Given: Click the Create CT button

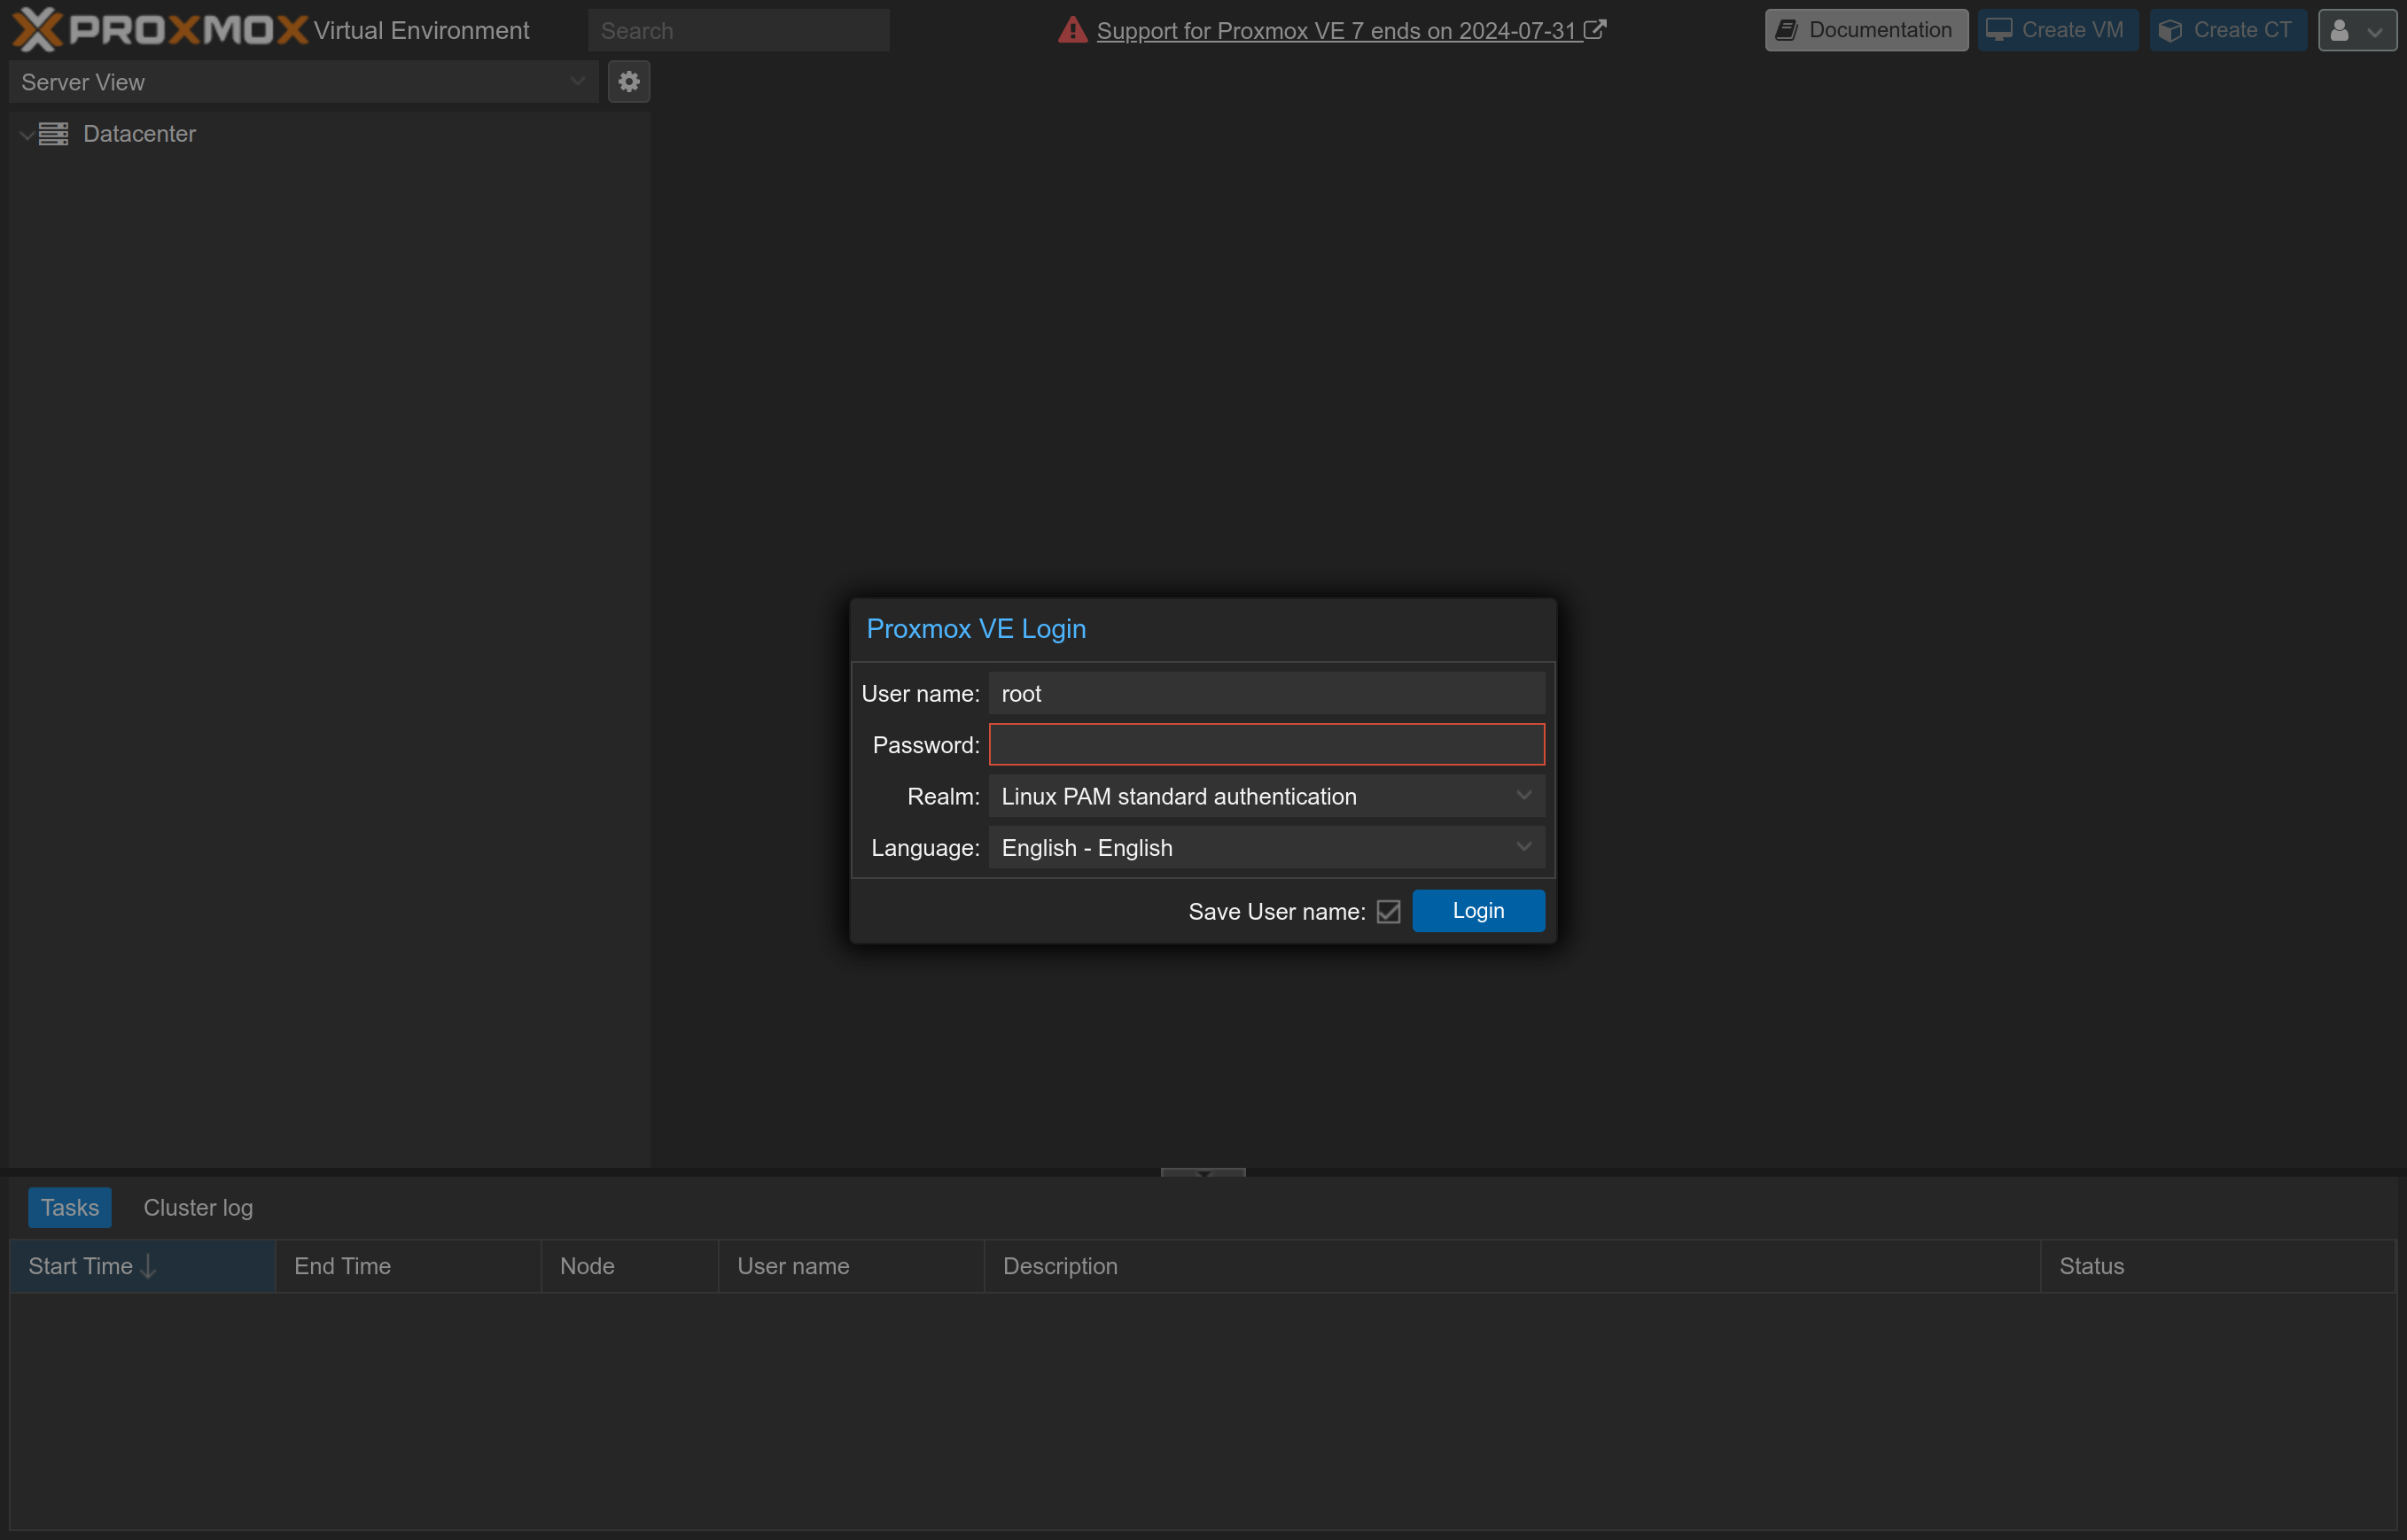Looking at the screenshot, I should coord(2228,30).
